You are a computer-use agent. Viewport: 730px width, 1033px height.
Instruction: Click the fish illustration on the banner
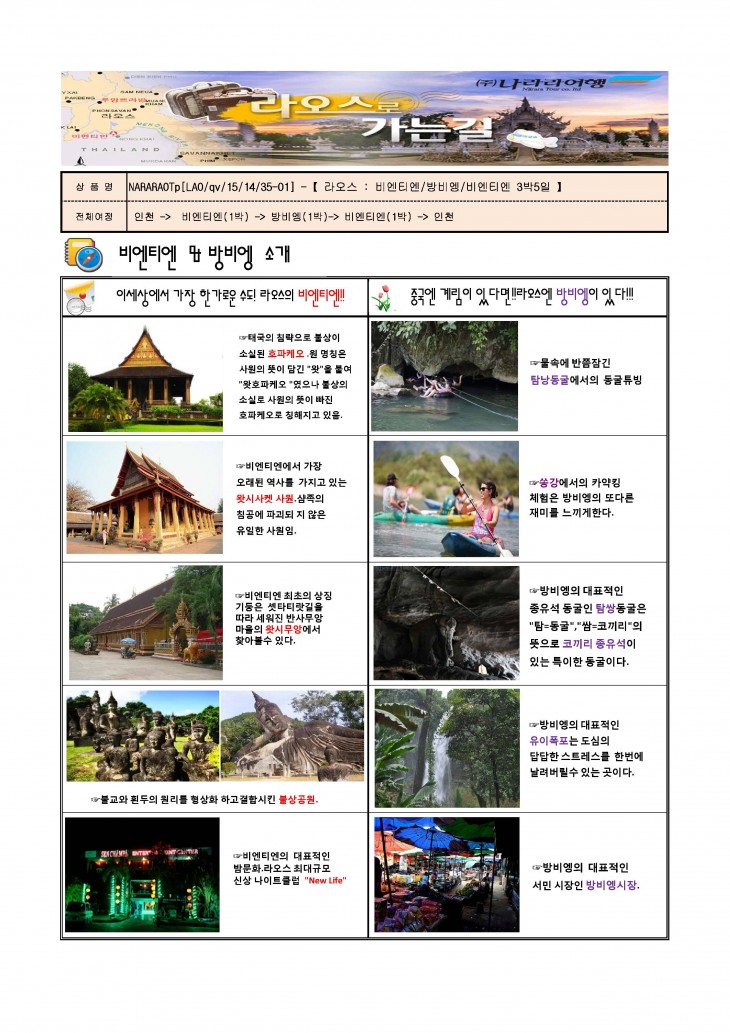[532, 138]
